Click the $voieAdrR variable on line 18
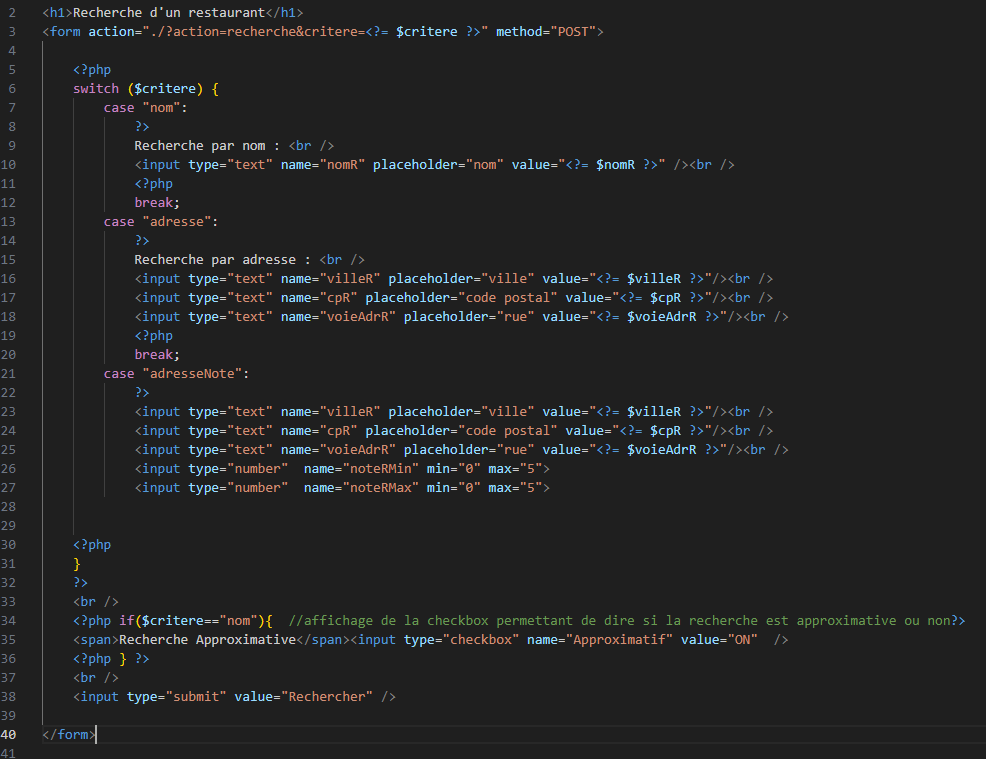 pyautogui.click(x=662, y=316)
